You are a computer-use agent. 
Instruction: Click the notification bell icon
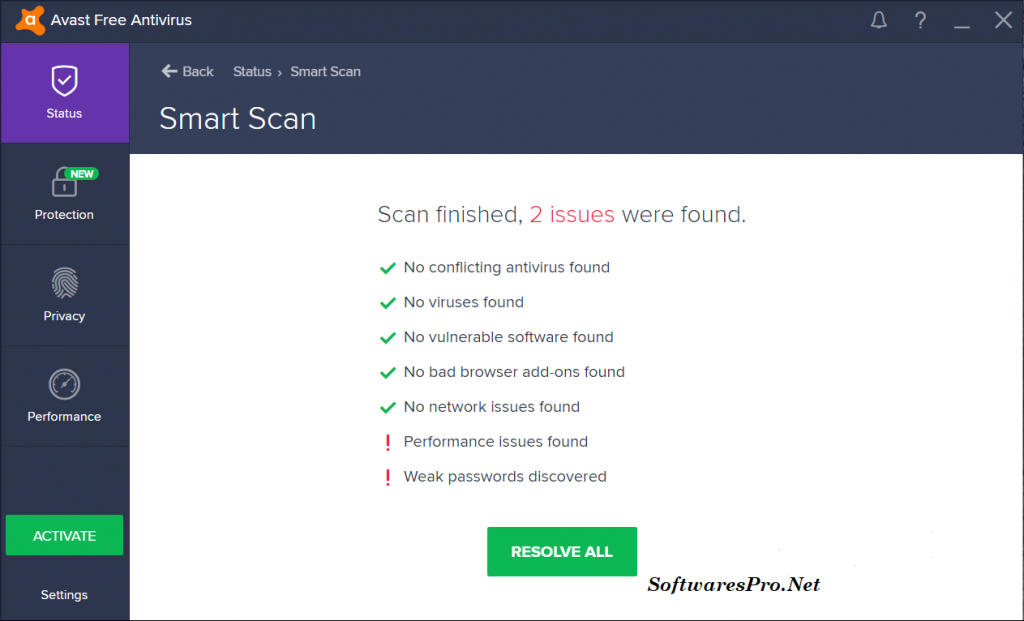coord(878,19)
